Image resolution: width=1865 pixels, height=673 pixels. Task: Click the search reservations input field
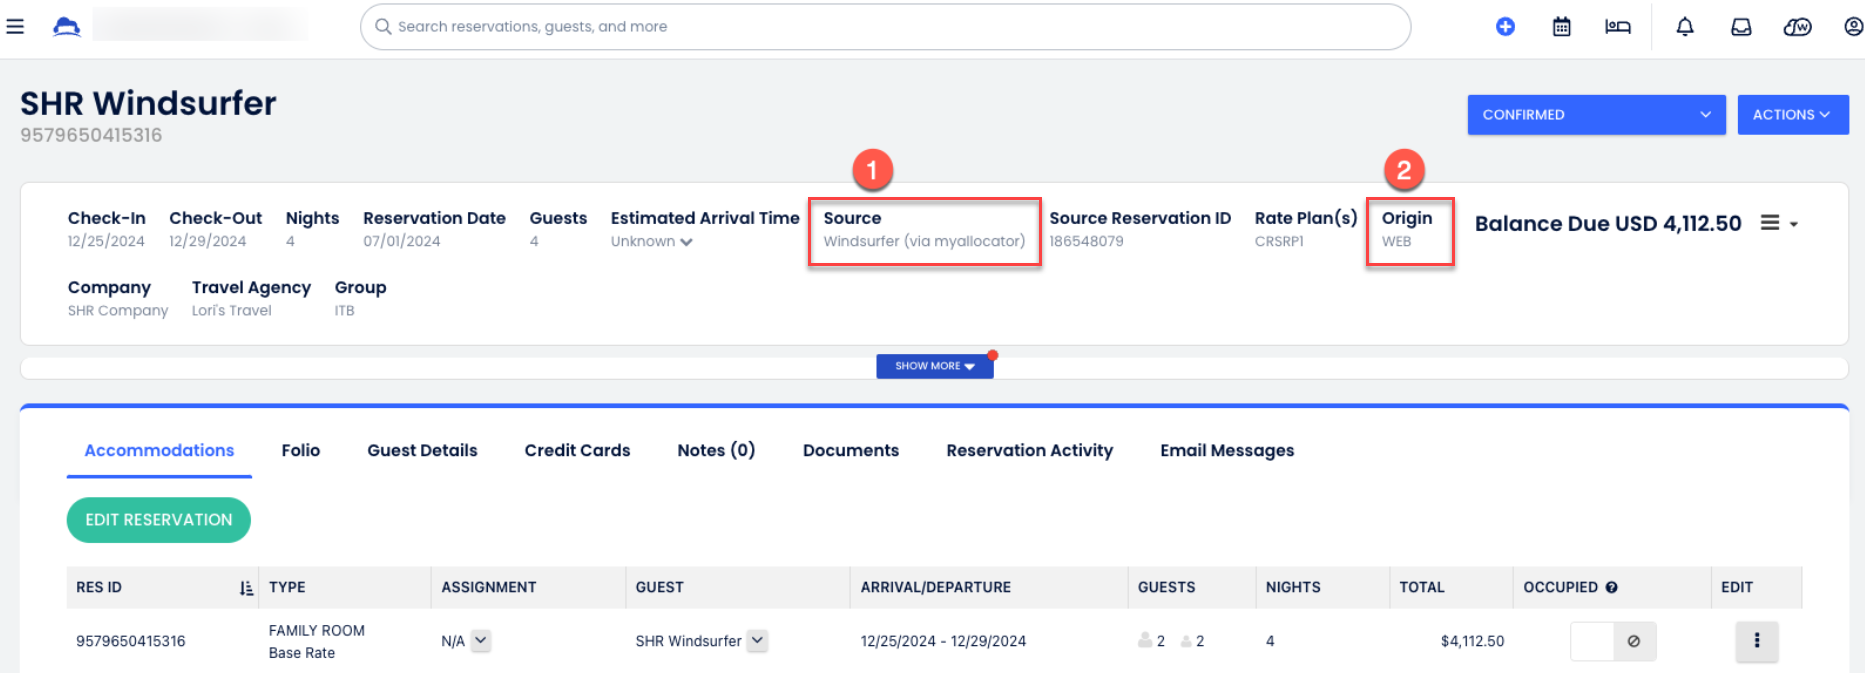coord(885,27)
